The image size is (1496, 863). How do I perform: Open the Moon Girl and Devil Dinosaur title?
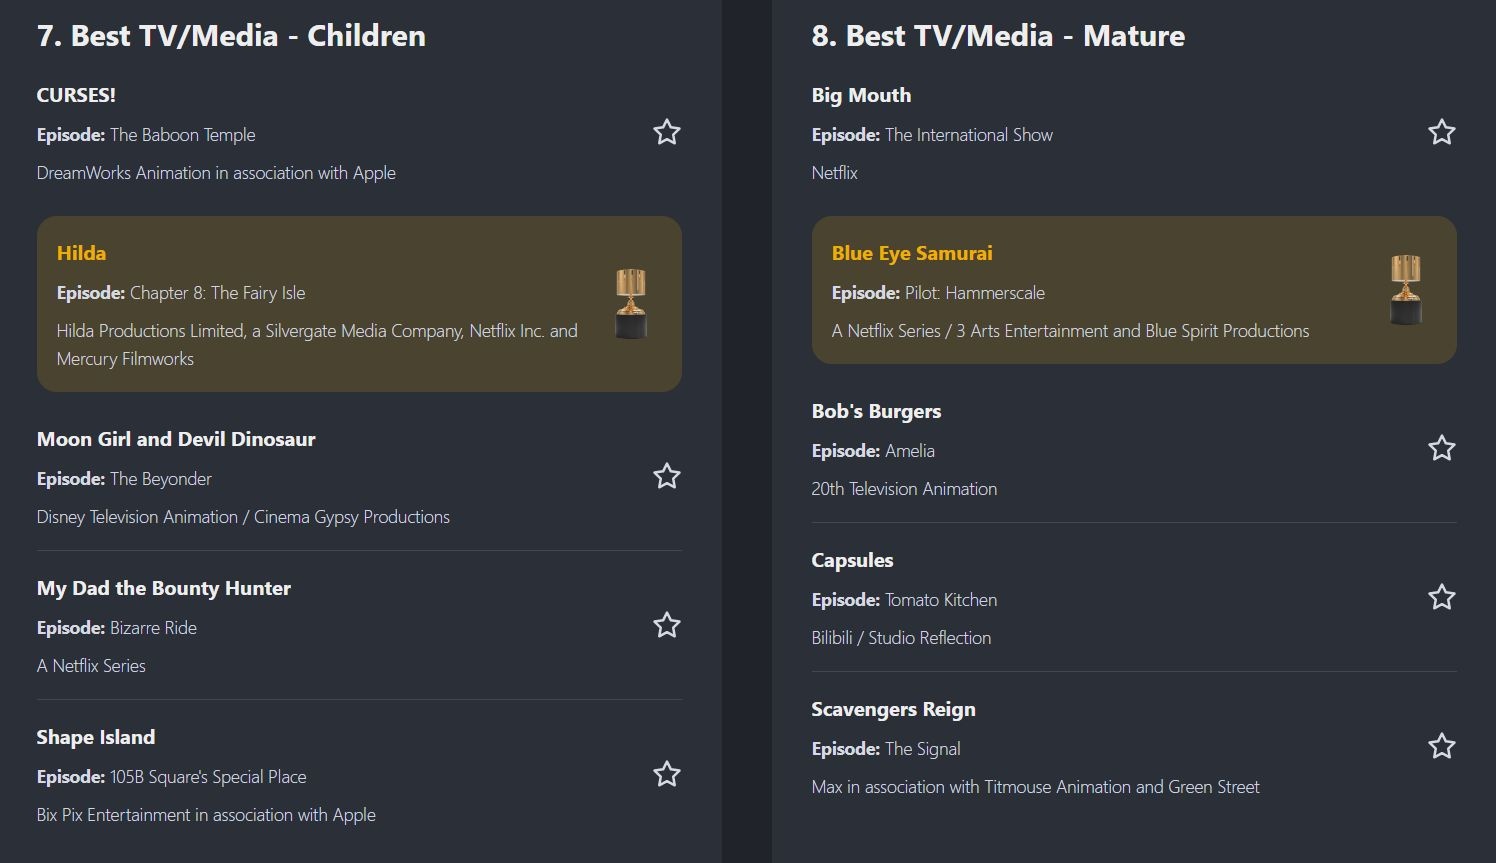tap(176, 439)
